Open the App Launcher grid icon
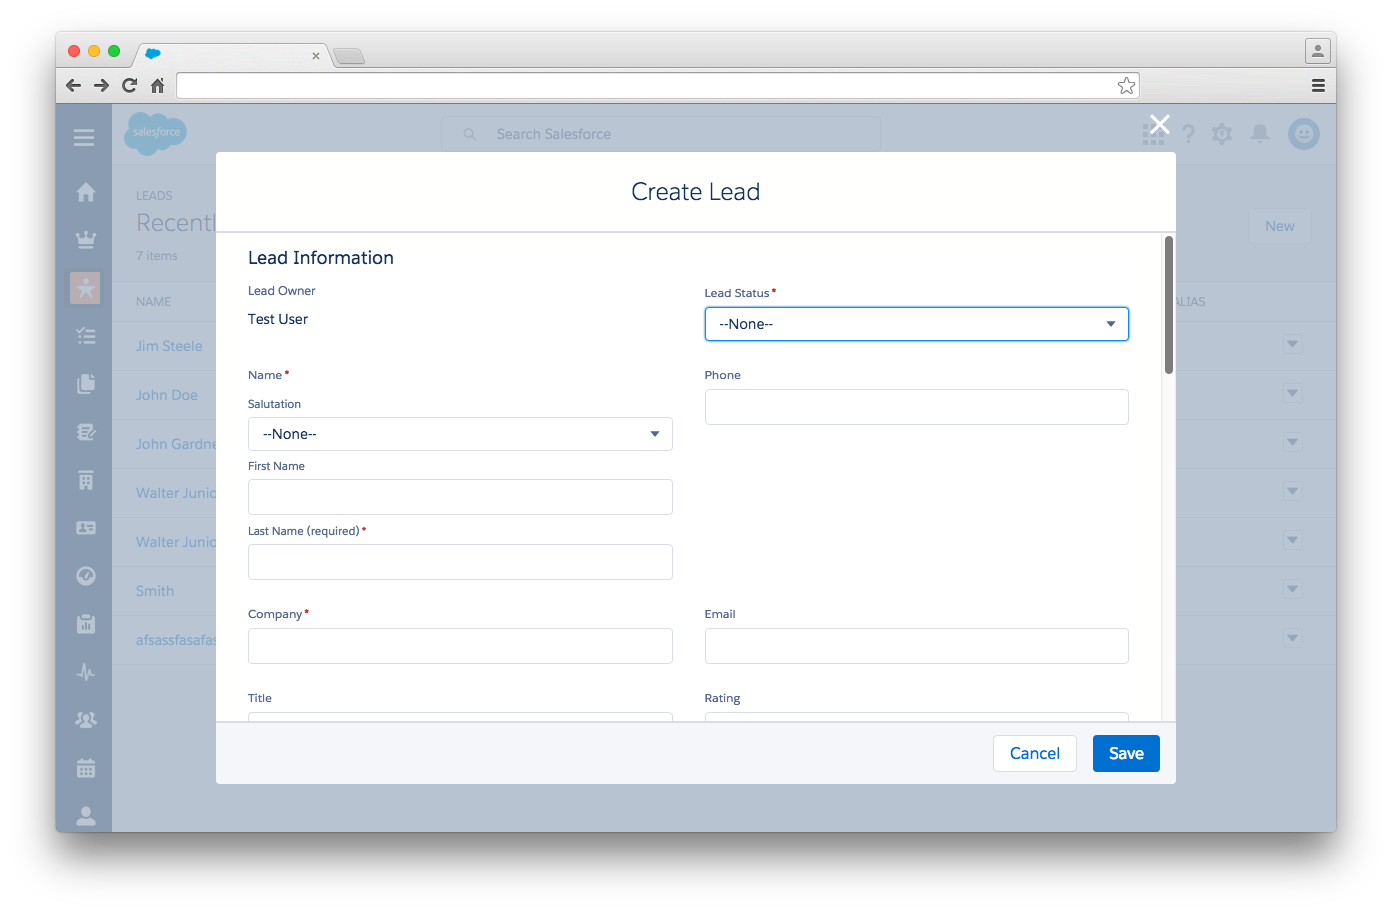Image resolution: width=1392 pixels, height=912 pixels. click(x=1153, y=135)
